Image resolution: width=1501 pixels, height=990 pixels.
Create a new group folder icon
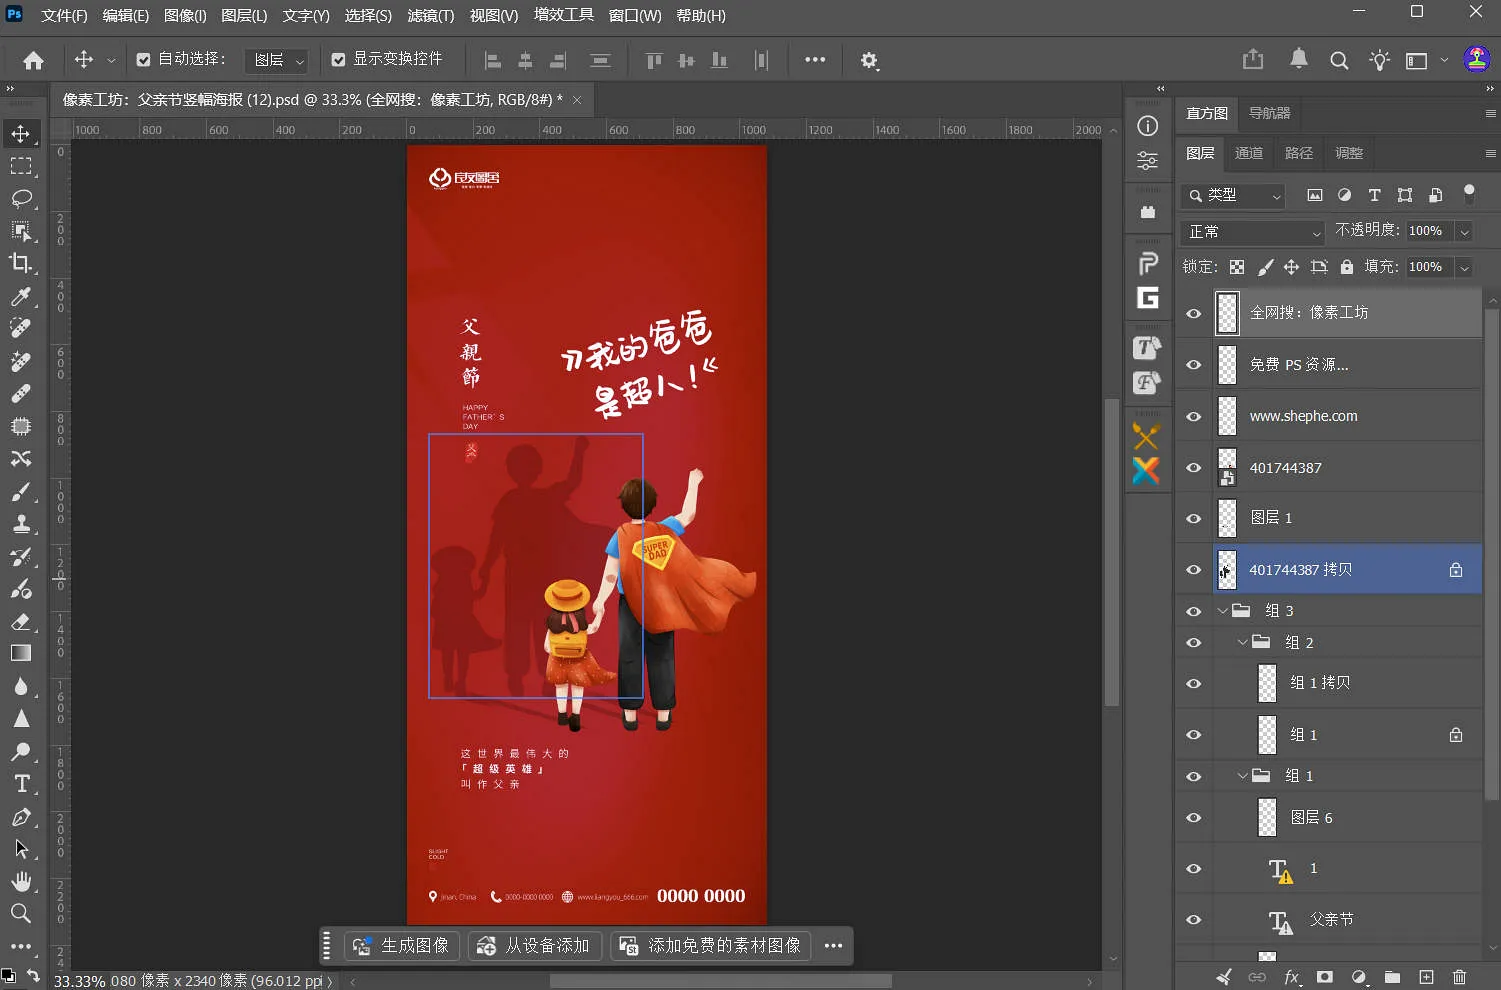(x=1392, y=977)
